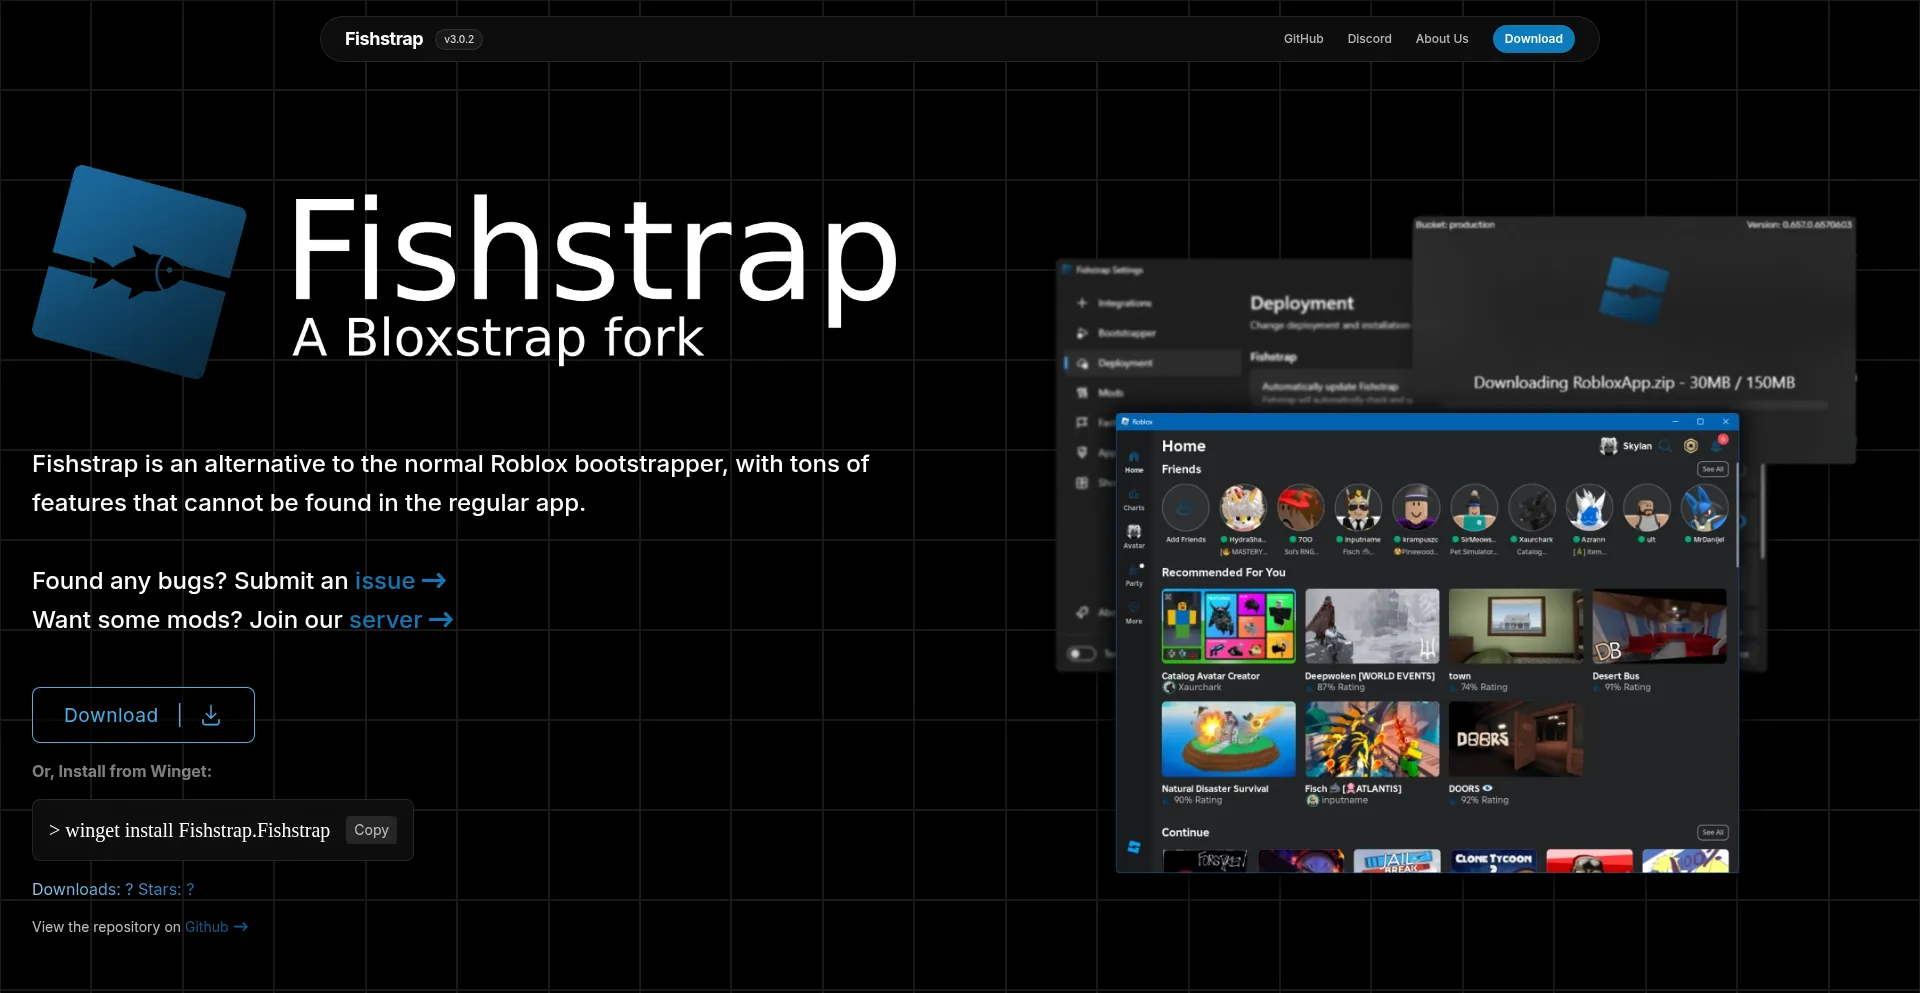
Task: Click the notification bell with red badge
Action: pos(1720,443)
